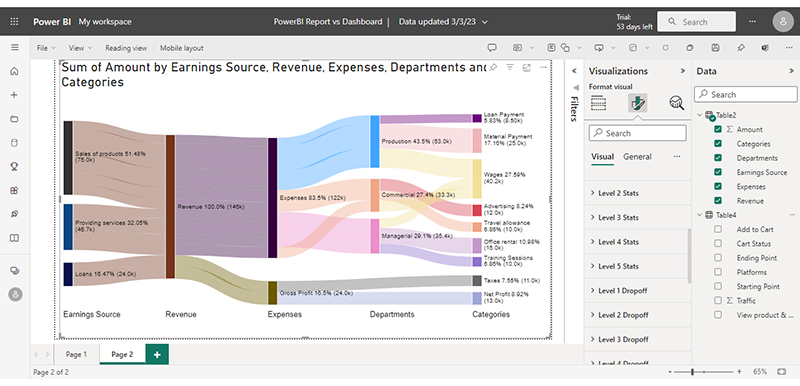Image resolution: width=800 pixels, height=386 pixels.
Task: Click the save icon in toolbar
Action: click(x=715, y=48)
